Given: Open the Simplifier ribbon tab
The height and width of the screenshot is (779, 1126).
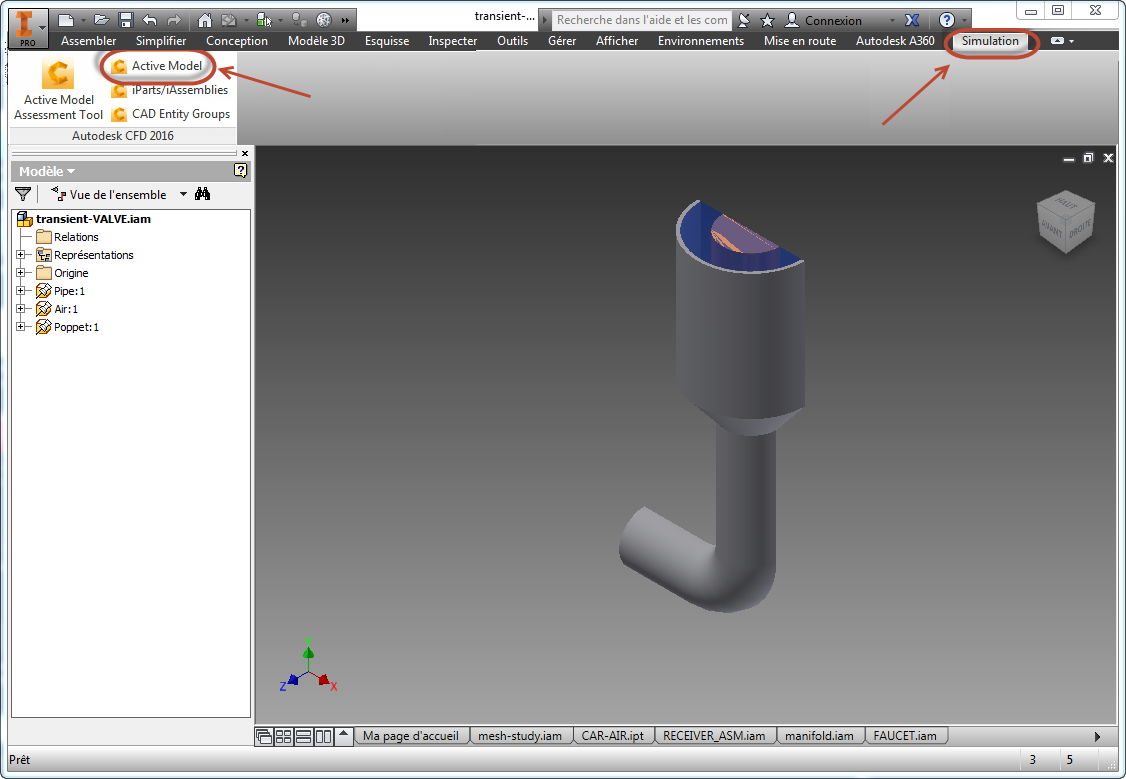Looking at the screenshot, I should [x=161, y=41].
